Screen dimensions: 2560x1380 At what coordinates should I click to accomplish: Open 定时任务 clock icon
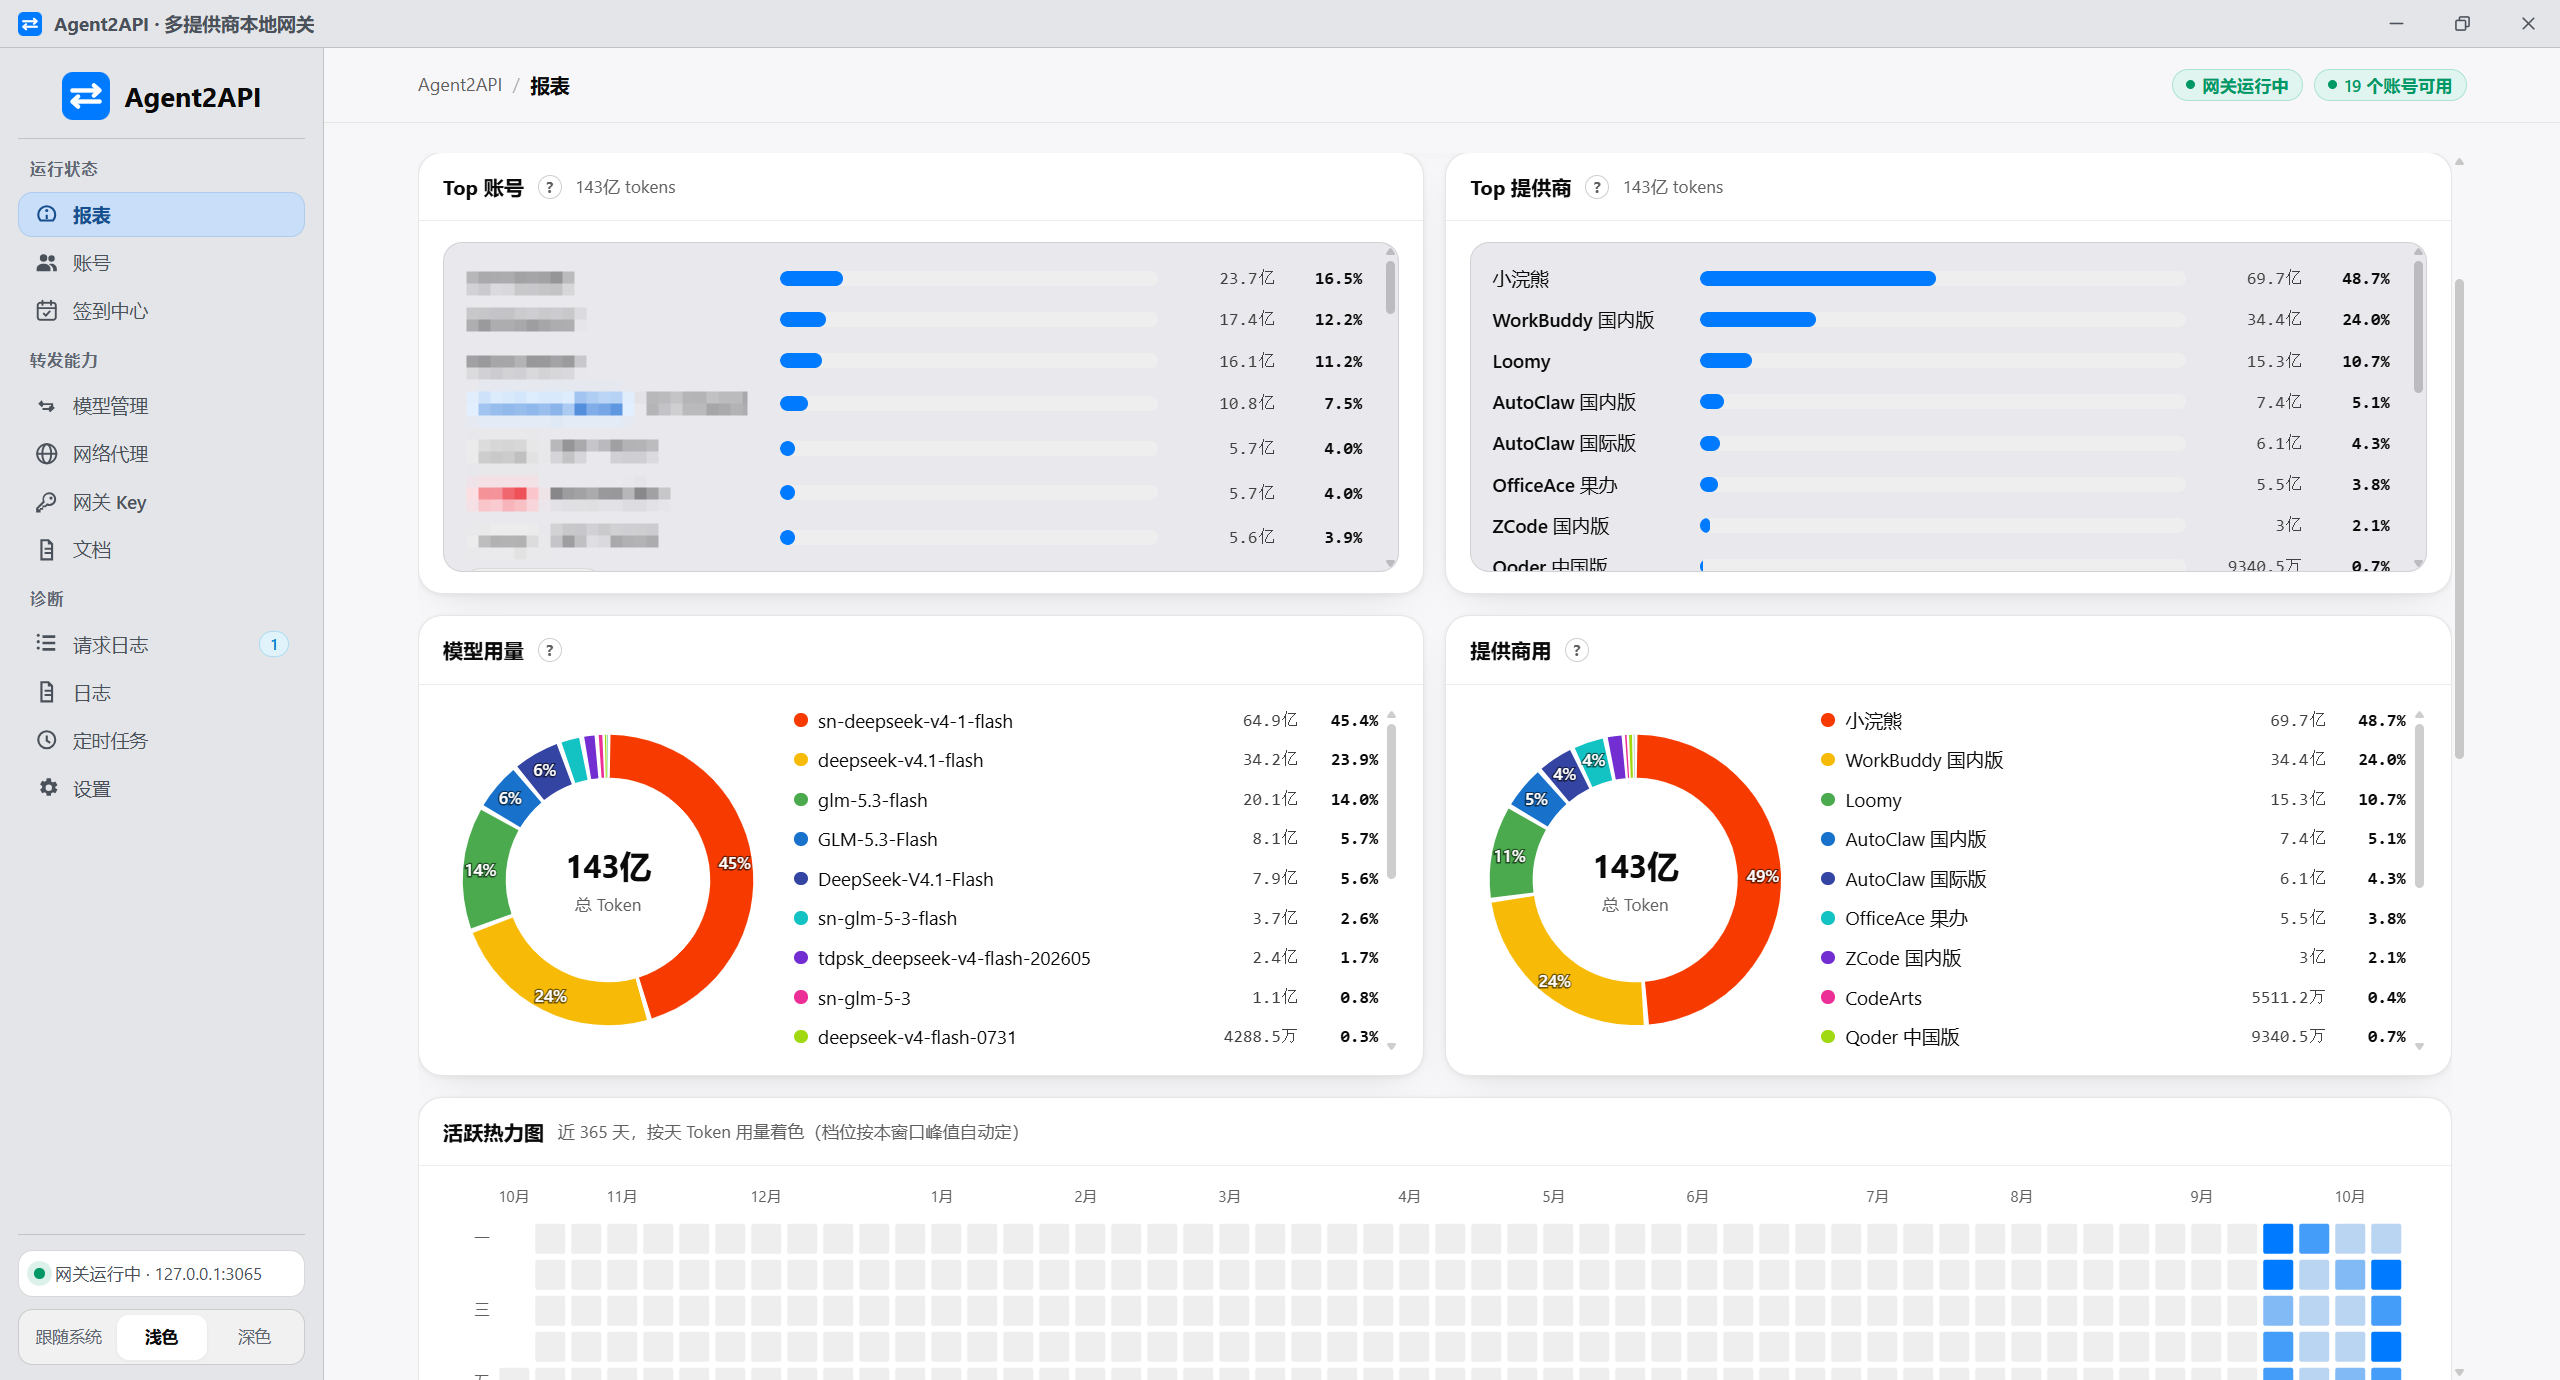pyautogui.click(x=47, y=740)
